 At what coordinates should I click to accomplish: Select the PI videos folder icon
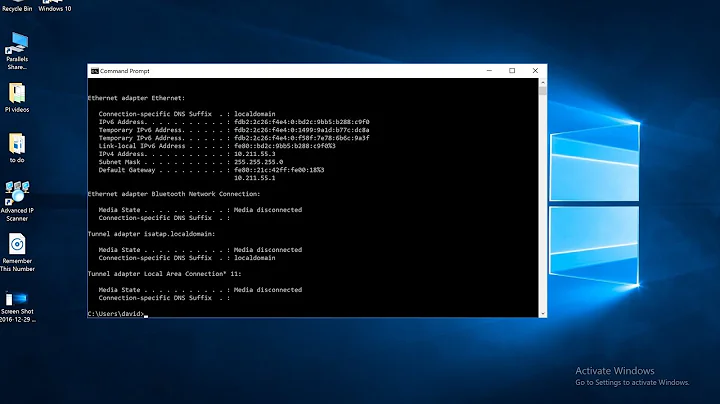pyautogui.click(x=17, y=98)
